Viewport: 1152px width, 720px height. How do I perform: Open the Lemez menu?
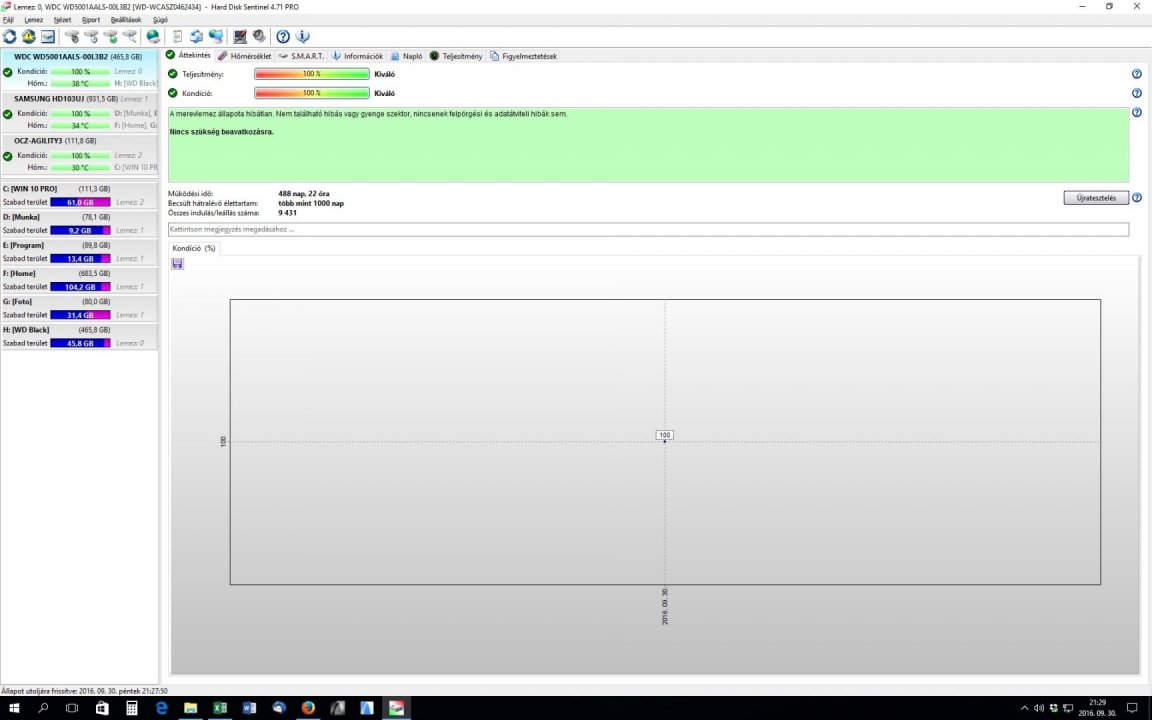coord(34,20)
